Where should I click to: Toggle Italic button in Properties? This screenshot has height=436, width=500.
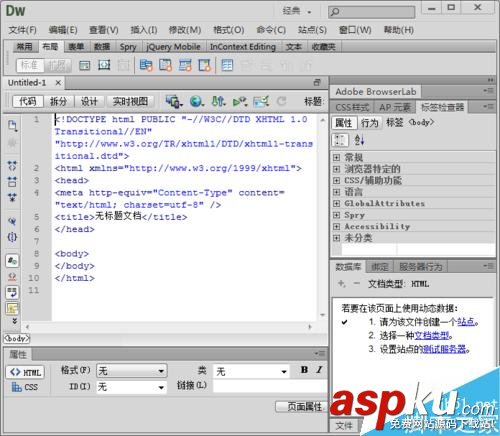pyautogui.click(x=319, y=370)
